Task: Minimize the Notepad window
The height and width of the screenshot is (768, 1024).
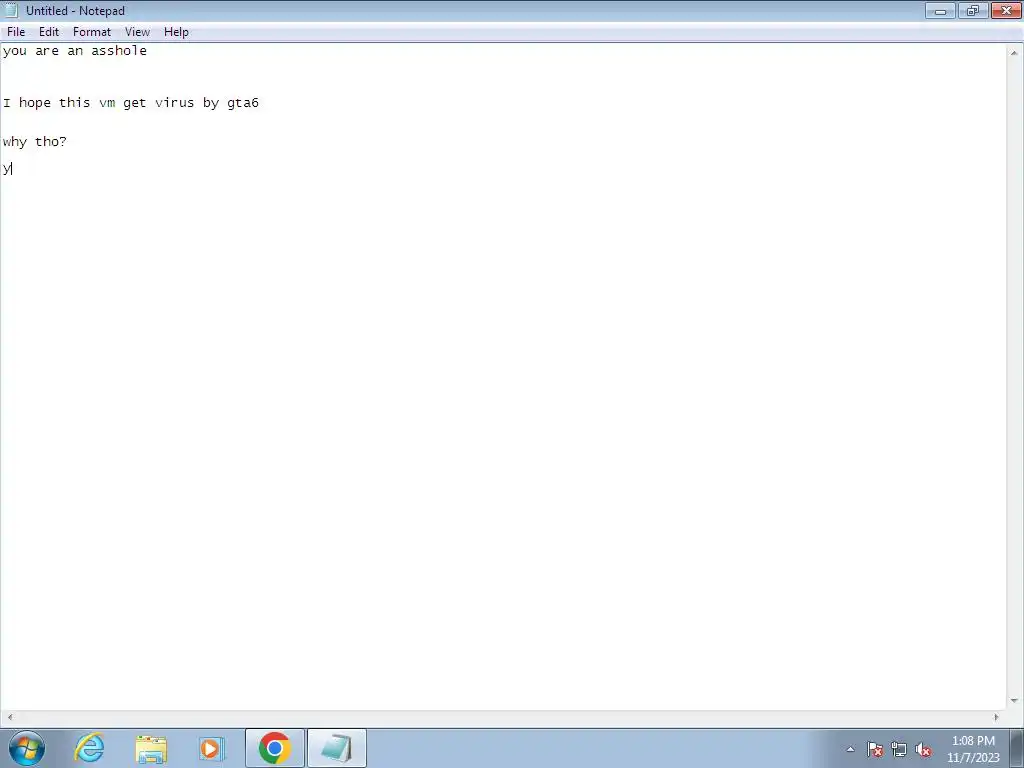Action: (940, 10)
